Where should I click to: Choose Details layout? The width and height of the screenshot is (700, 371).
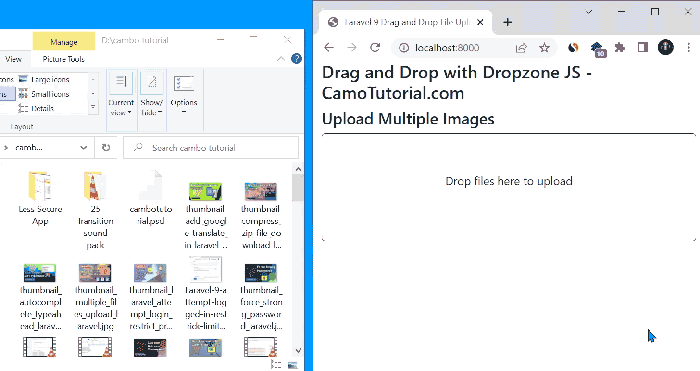[36, 108]
